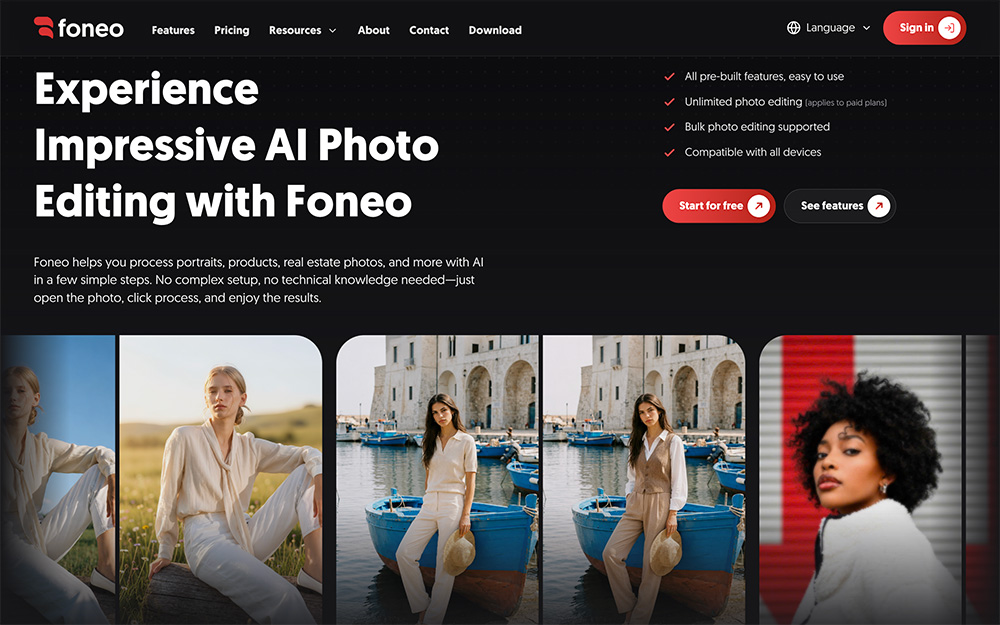Screen dimensions: 1000x625
Task: Expand the Resources menu chevron
Action: [x=332, y=31]
